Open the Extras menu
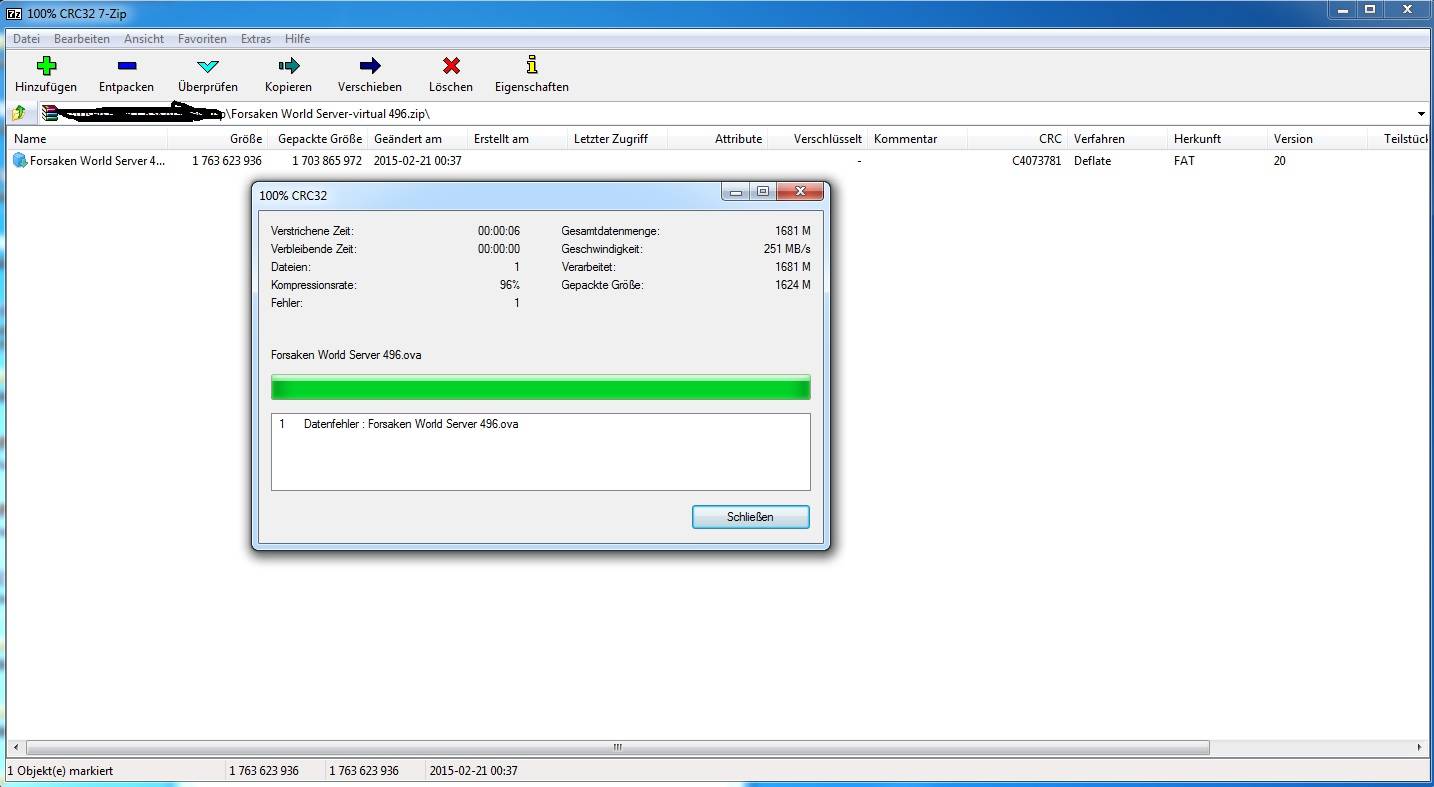This screenshot has height=787, width=1434. tap(256, 39)
